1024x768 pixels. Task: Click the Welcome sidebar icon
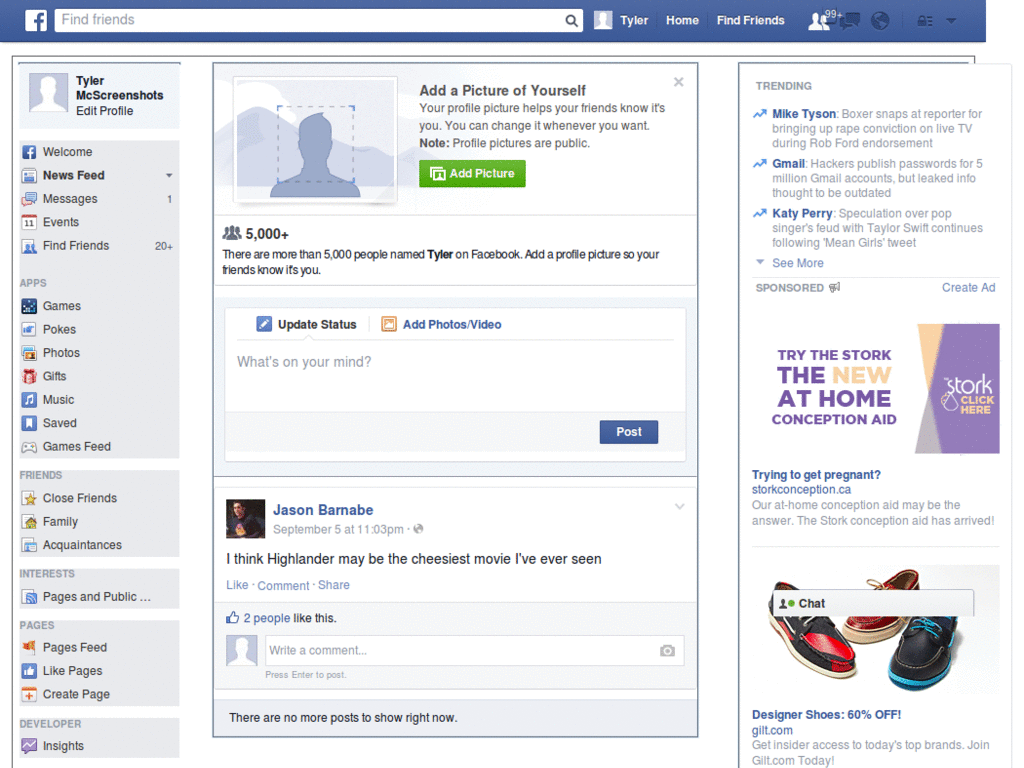[x=29, y=152]
